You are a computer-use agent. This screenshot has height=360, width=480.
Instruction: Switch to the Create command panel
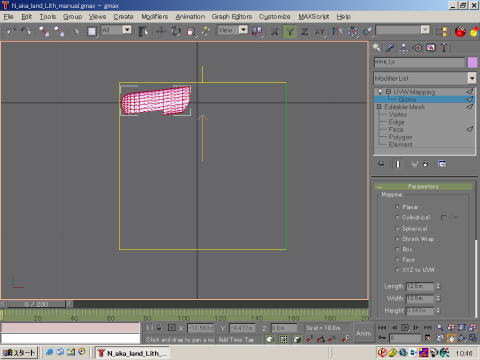pyautogui.click(x=377, y=48)
